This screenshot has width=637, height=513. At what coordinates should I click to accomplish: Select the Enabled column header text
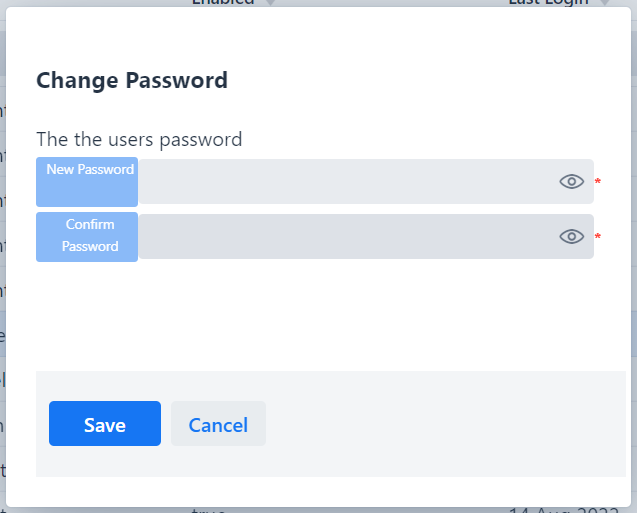[x=223, y=3]
